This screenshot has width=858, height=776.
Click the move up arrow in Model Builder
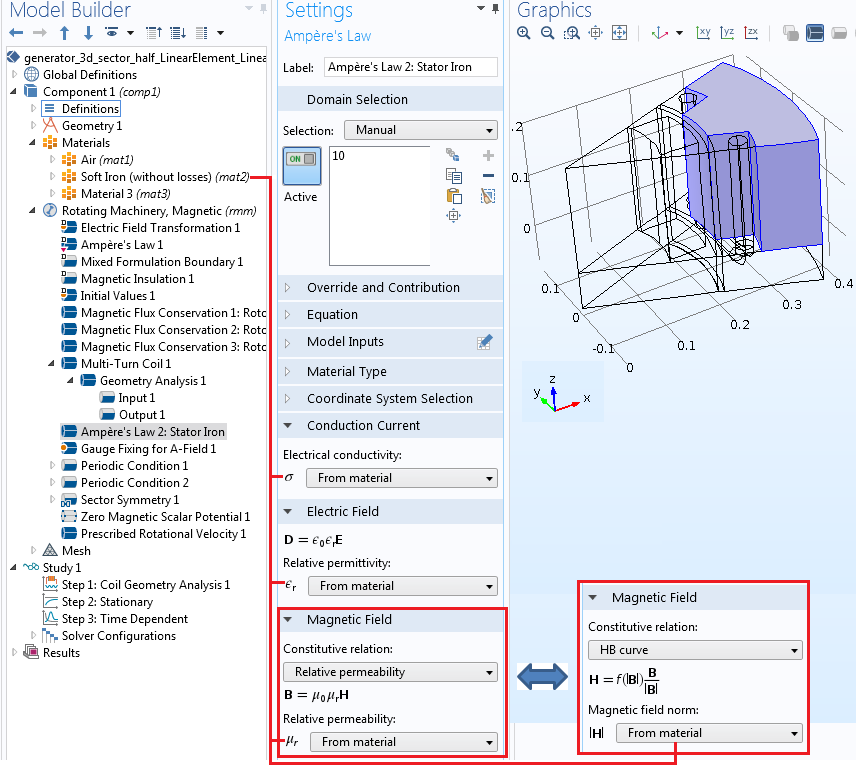tap(65, 33)
